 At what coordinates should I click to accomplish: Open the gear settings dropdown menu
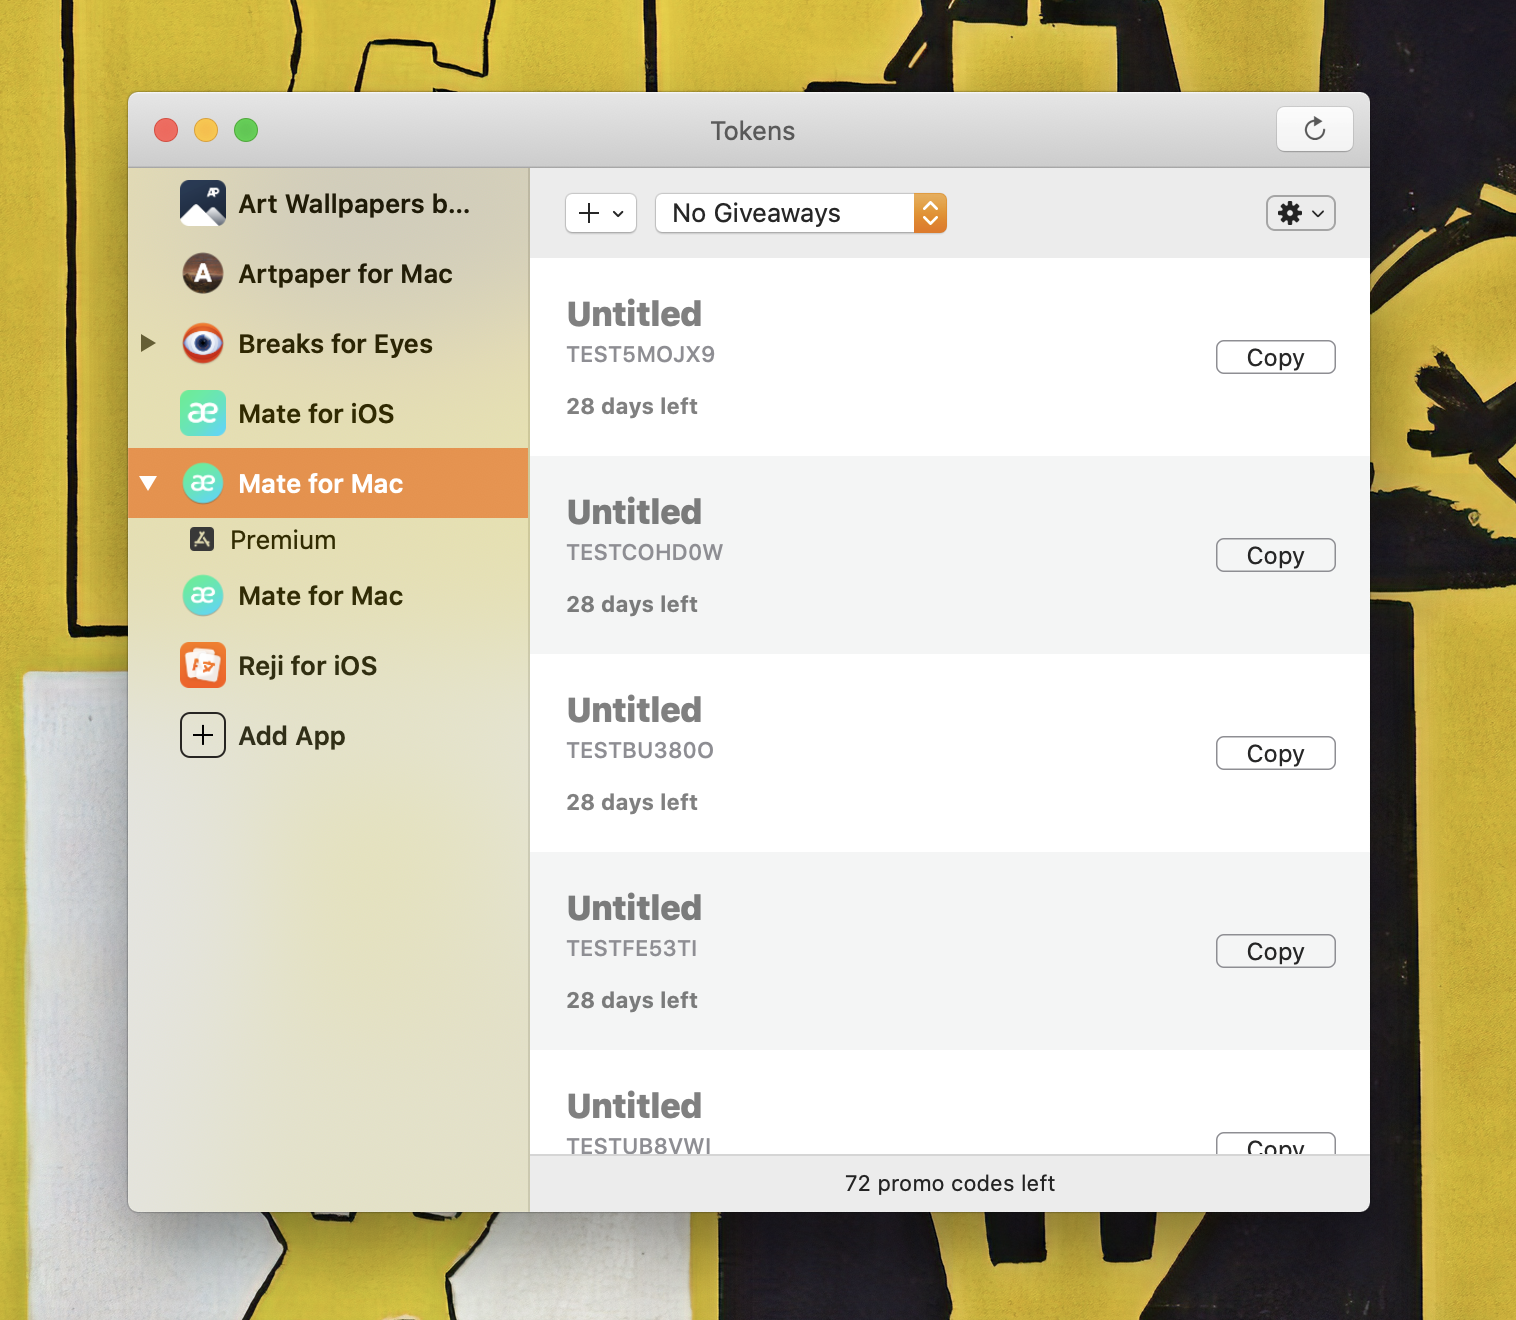point(1301,213)
